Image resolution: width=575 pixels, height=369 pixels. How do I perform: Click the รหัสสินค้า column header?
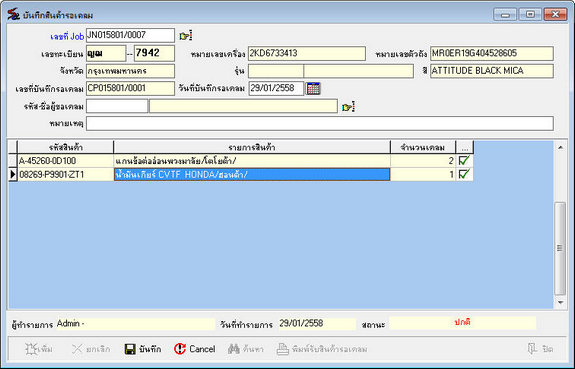[65, 147]
